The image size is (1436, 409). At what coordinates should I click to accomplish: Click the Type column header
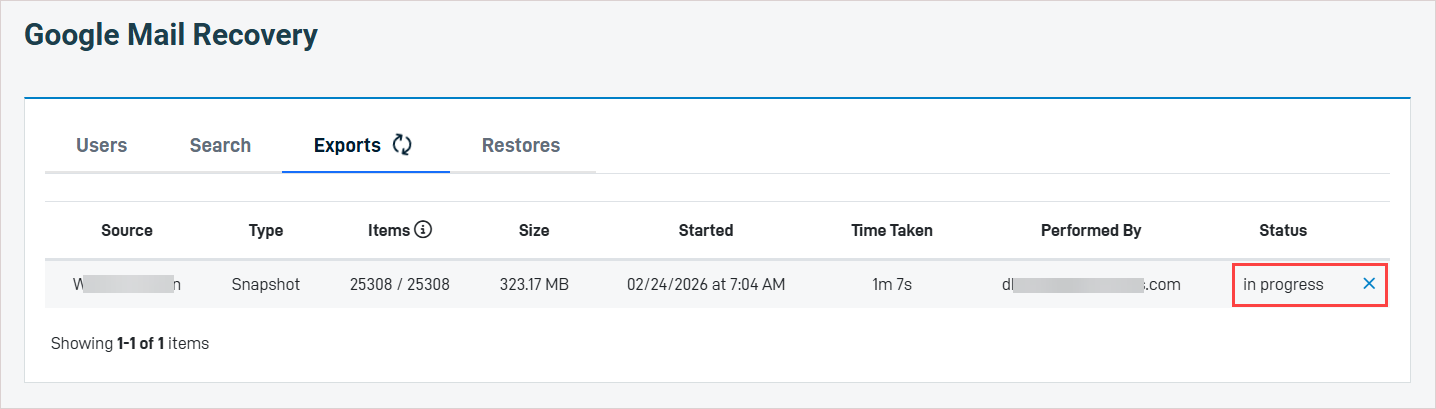click(266, 231)
